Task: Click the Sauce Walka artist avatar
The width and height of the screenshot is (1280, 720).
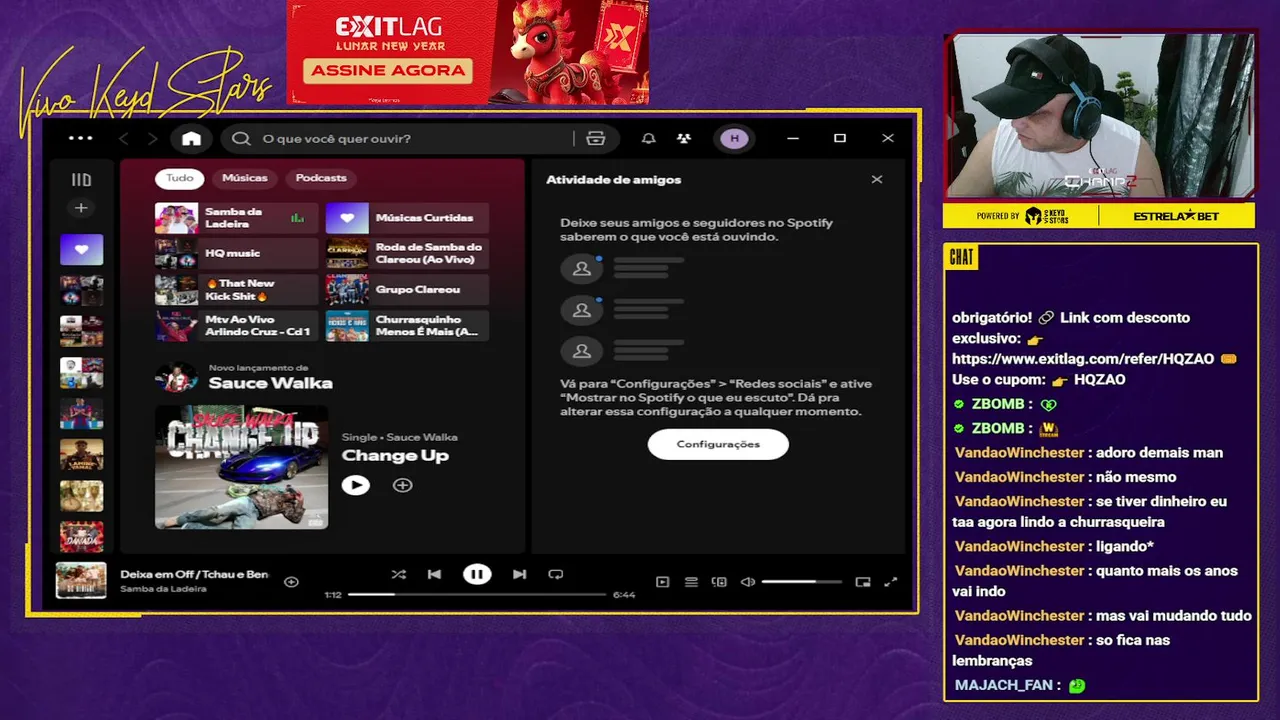Action: pos(176,377)
